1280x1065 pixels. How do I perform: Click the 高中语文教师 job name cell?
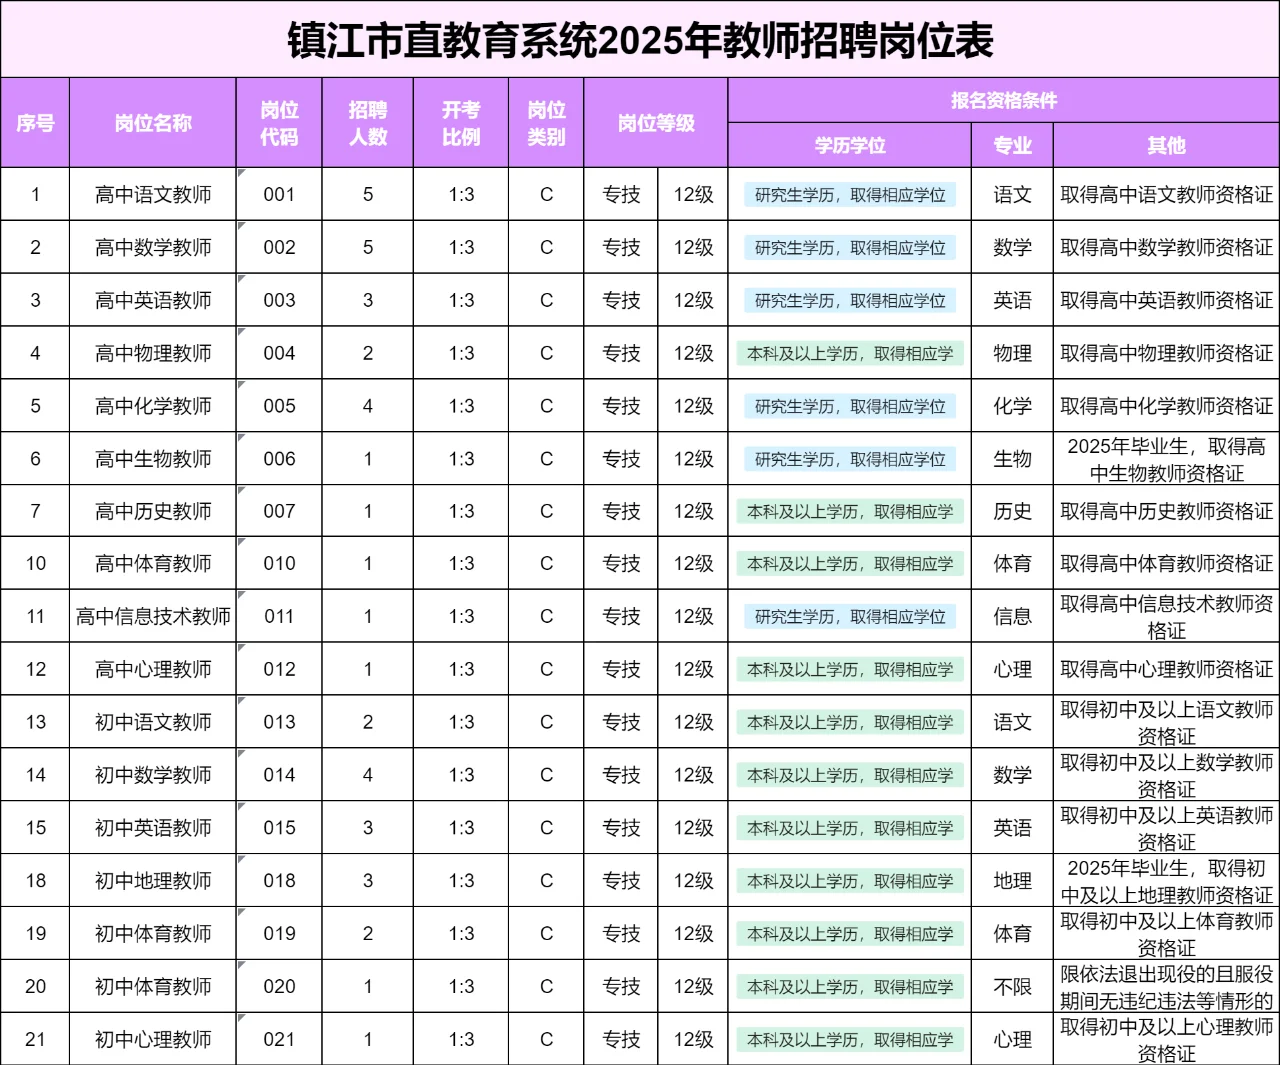(x=152, y=194)
